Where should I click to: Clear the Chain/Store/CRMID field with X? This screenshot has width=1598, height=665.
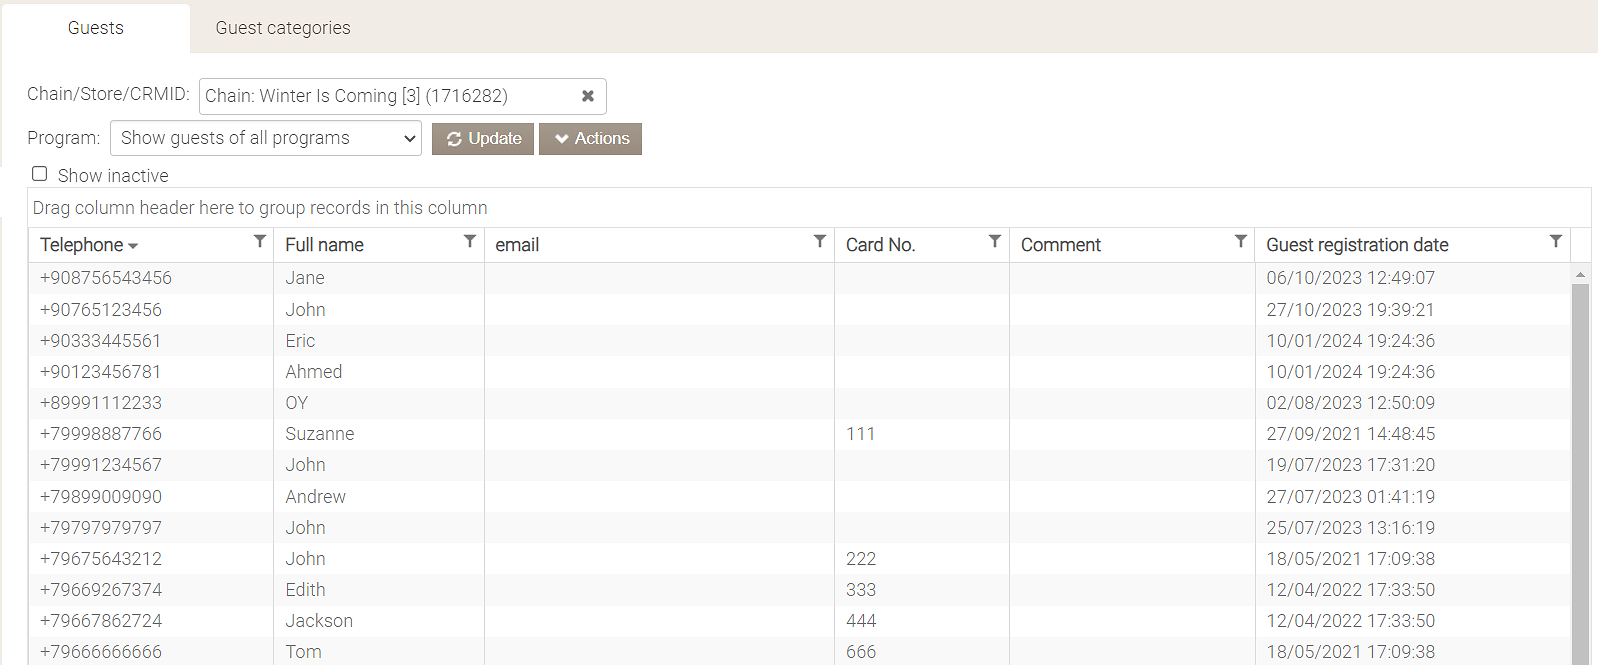coord(588,96)
